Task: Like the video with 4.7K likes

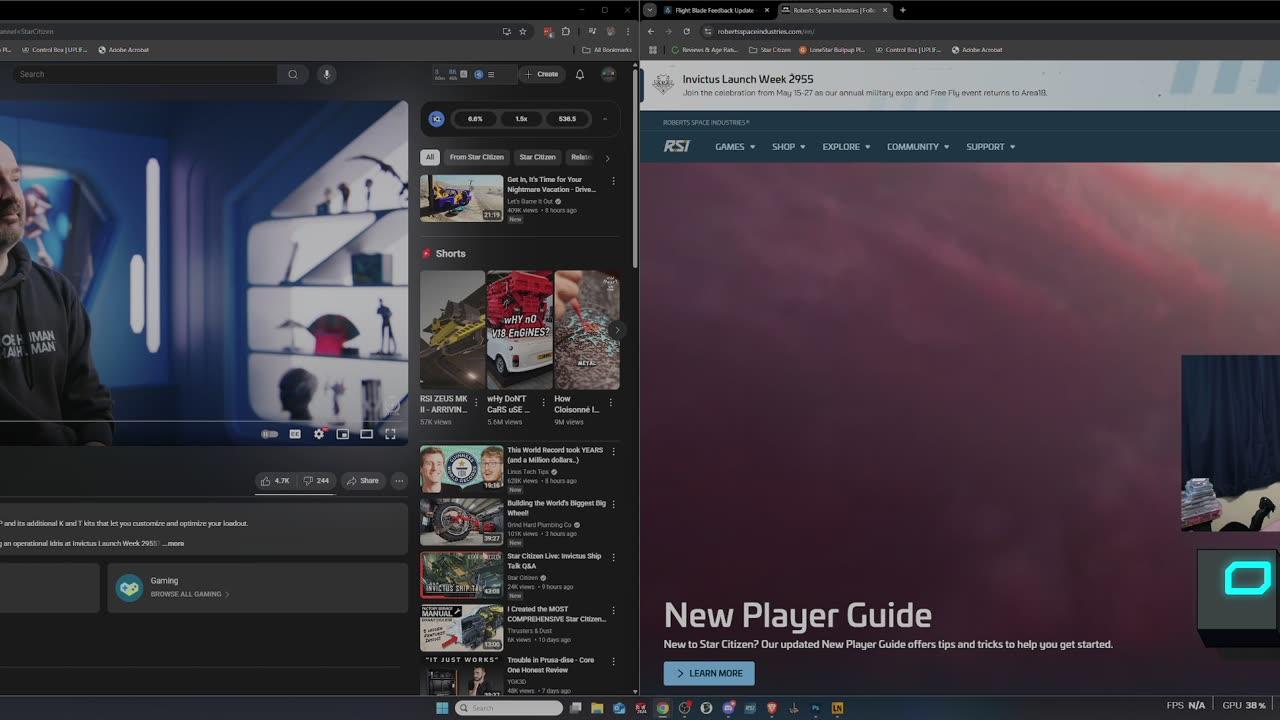Action: pyautogui.click(x=275, y=481)
